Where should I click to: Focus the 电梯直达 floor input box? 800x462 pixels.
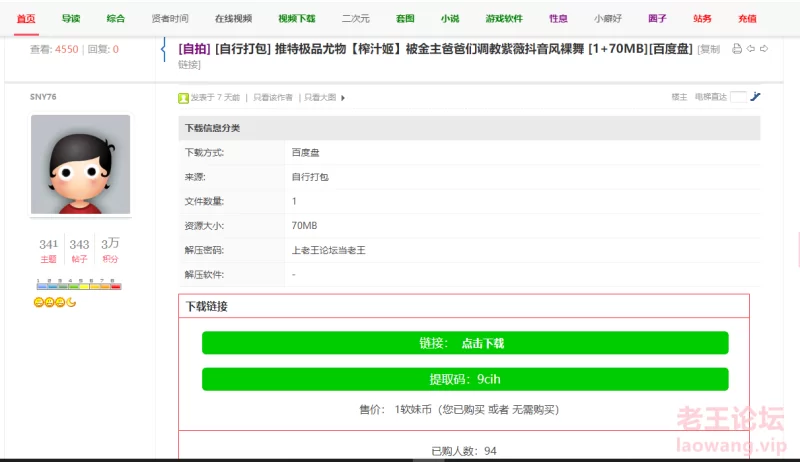coord(738,97)
